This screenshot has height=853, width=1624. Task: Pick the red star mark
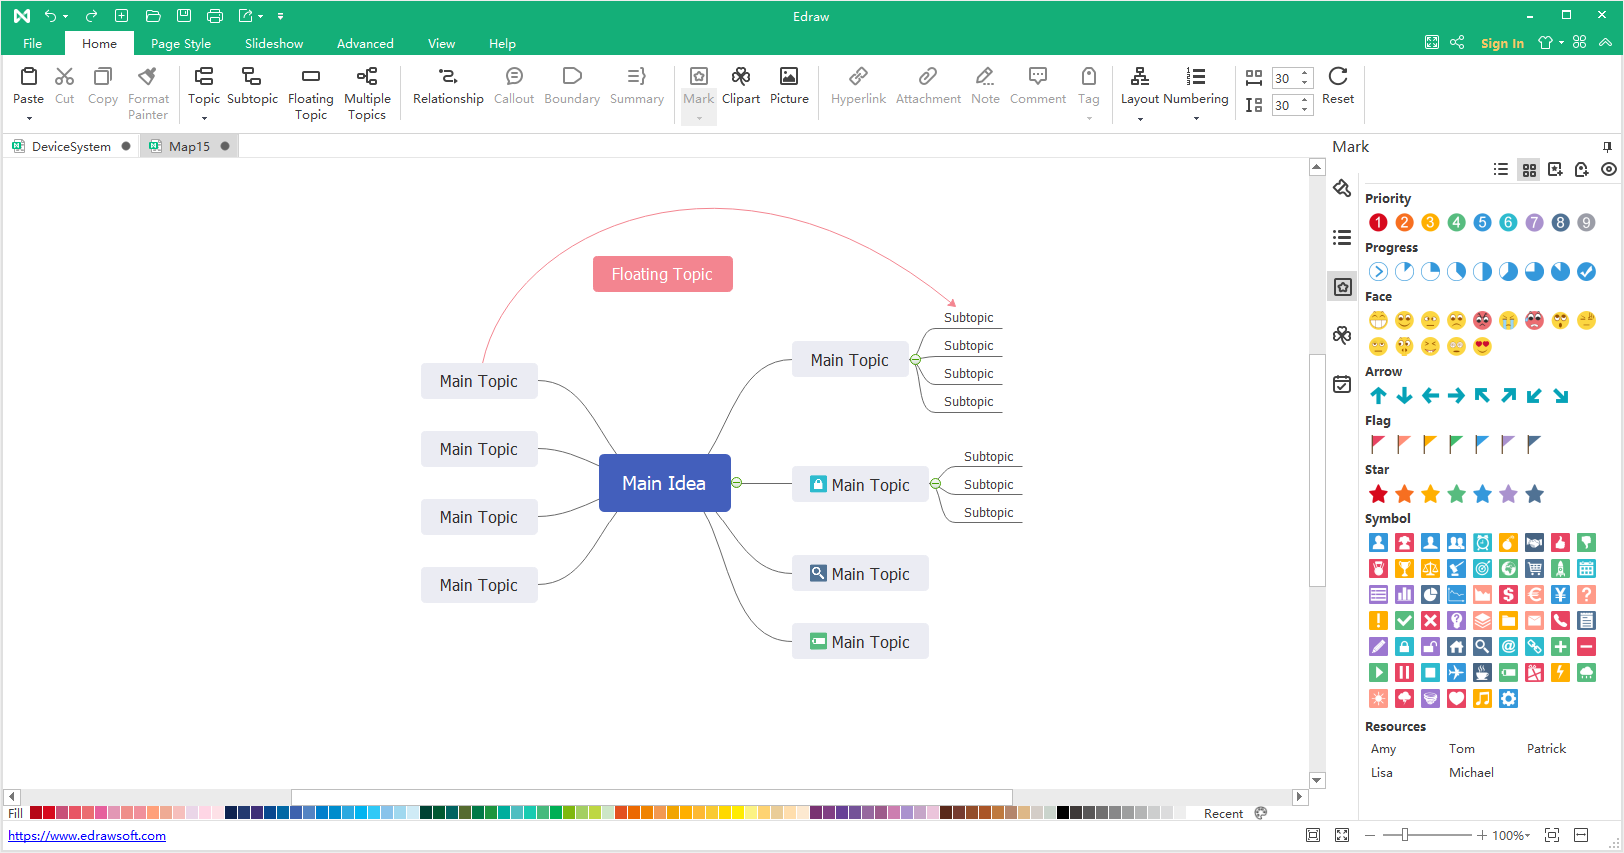coord(1378,494)
